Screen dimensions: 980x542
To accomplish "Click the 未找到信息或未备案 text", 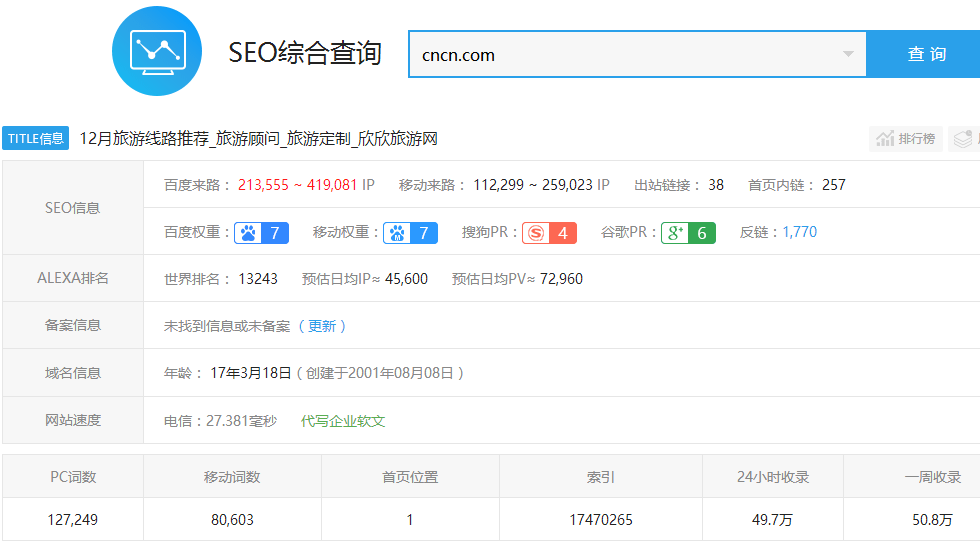I will pos(227,326).
